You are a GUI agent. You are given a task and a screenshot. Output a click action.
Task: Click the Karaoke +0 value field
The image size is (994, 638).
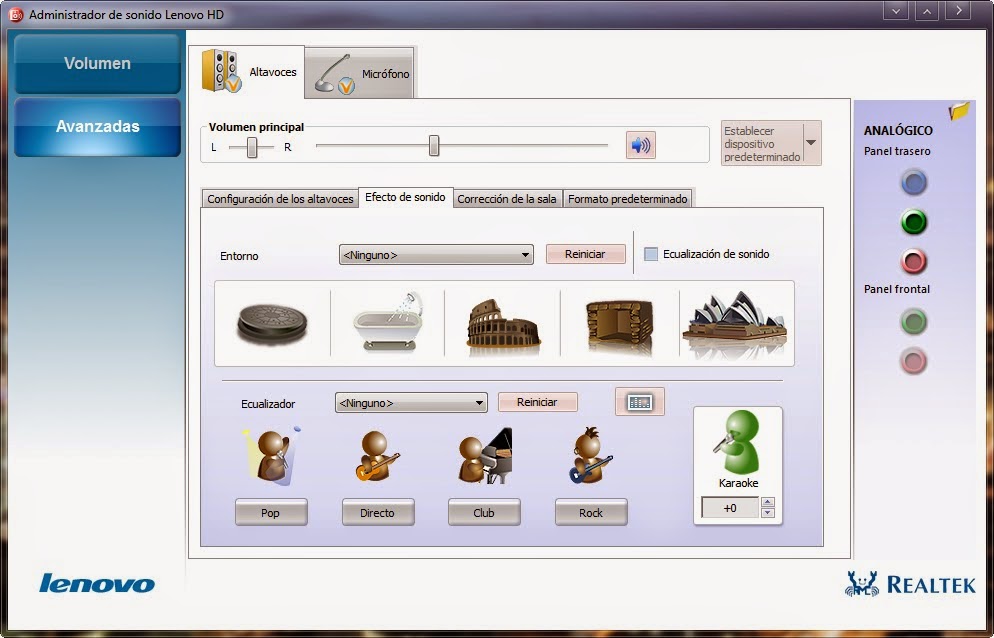pyautogui.click(x=730, y=507)
